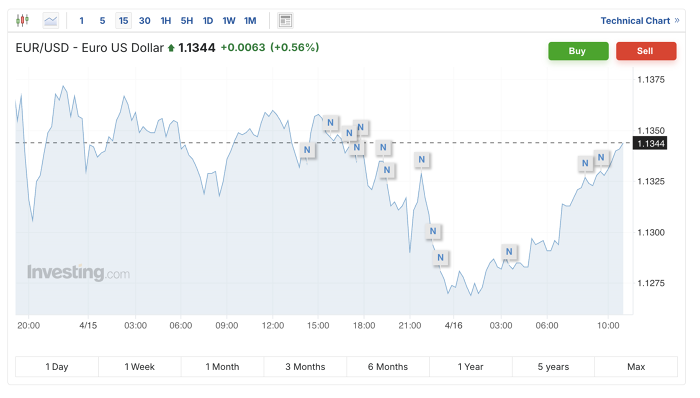The width and height of the screenshot is (700, 398).
Task: Open the news marker at the 21:00 spike
Action: click(x=422, y=159)
